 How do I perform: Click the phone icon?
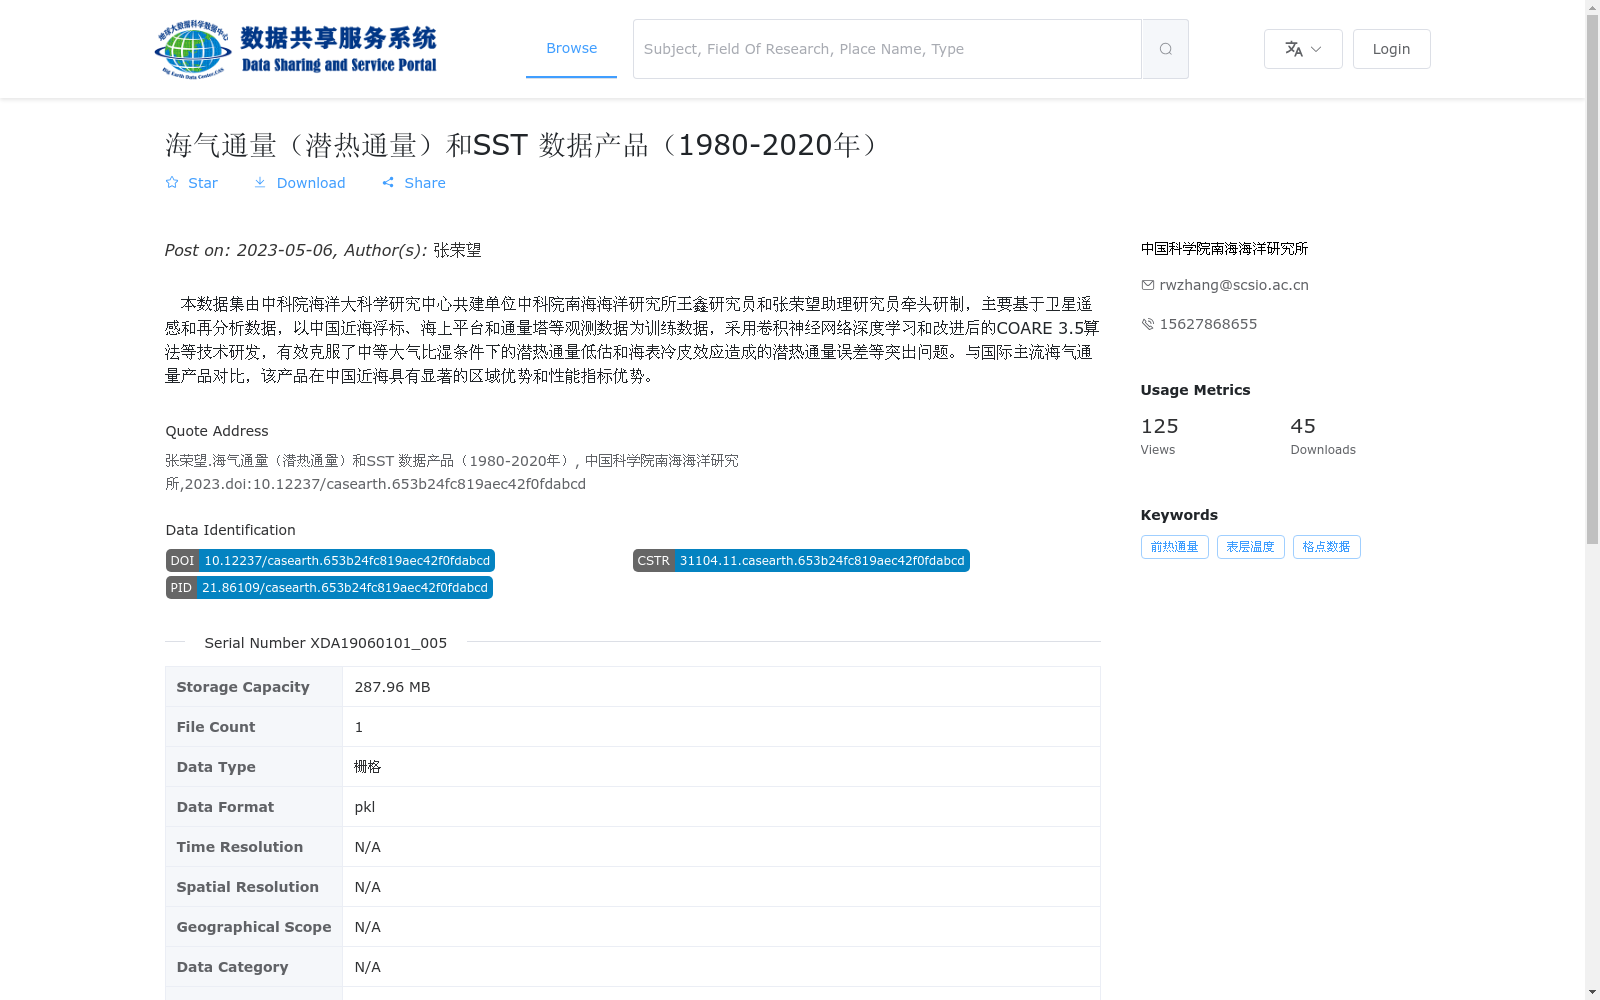[x=1148, y=324]
